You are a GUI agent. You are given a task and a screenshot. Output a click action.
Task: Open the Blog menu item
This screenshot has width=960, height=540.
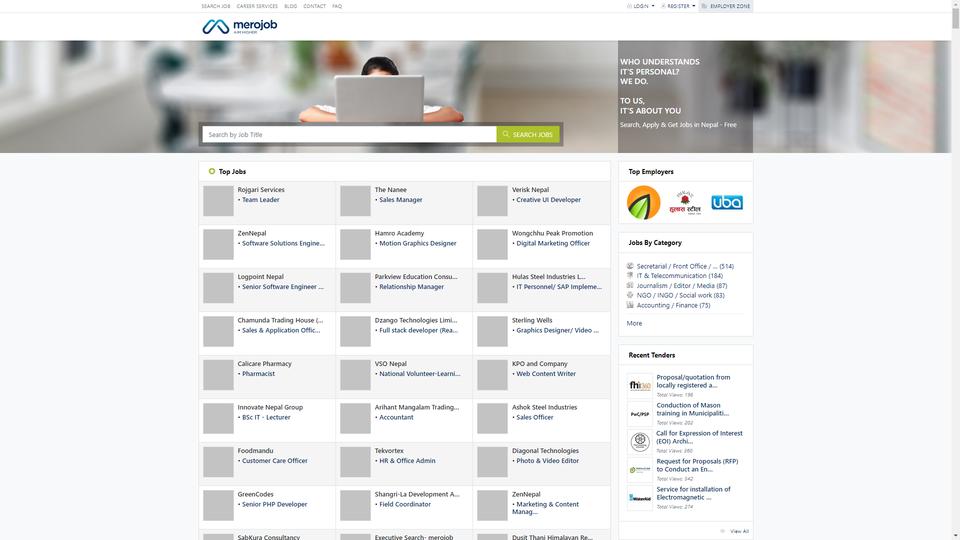click(291, 6)
